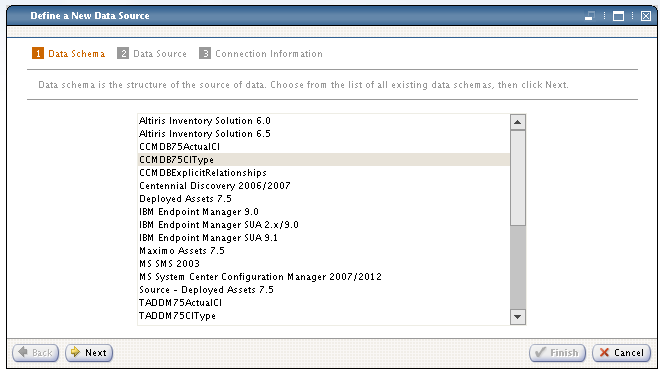Select Altiris Inventory Solution 6.5 schema
660x375 pixels.
pos(323,134)
